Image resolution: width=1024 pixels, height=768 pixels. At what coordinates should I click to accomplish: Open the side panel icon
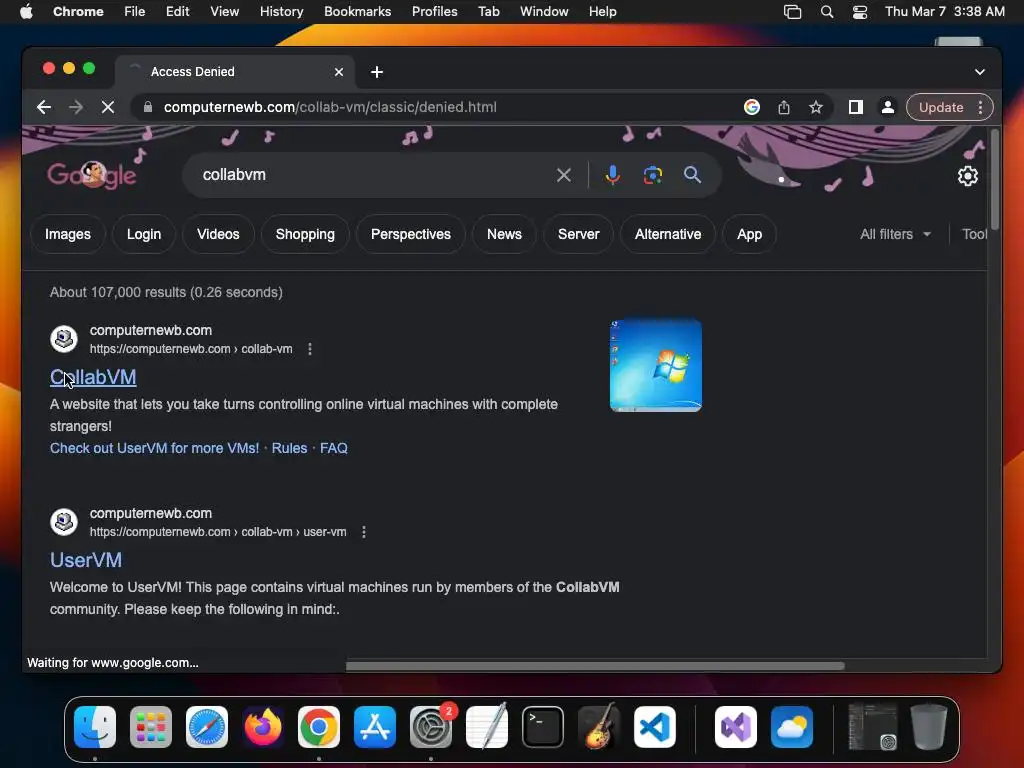pos(856,107)
